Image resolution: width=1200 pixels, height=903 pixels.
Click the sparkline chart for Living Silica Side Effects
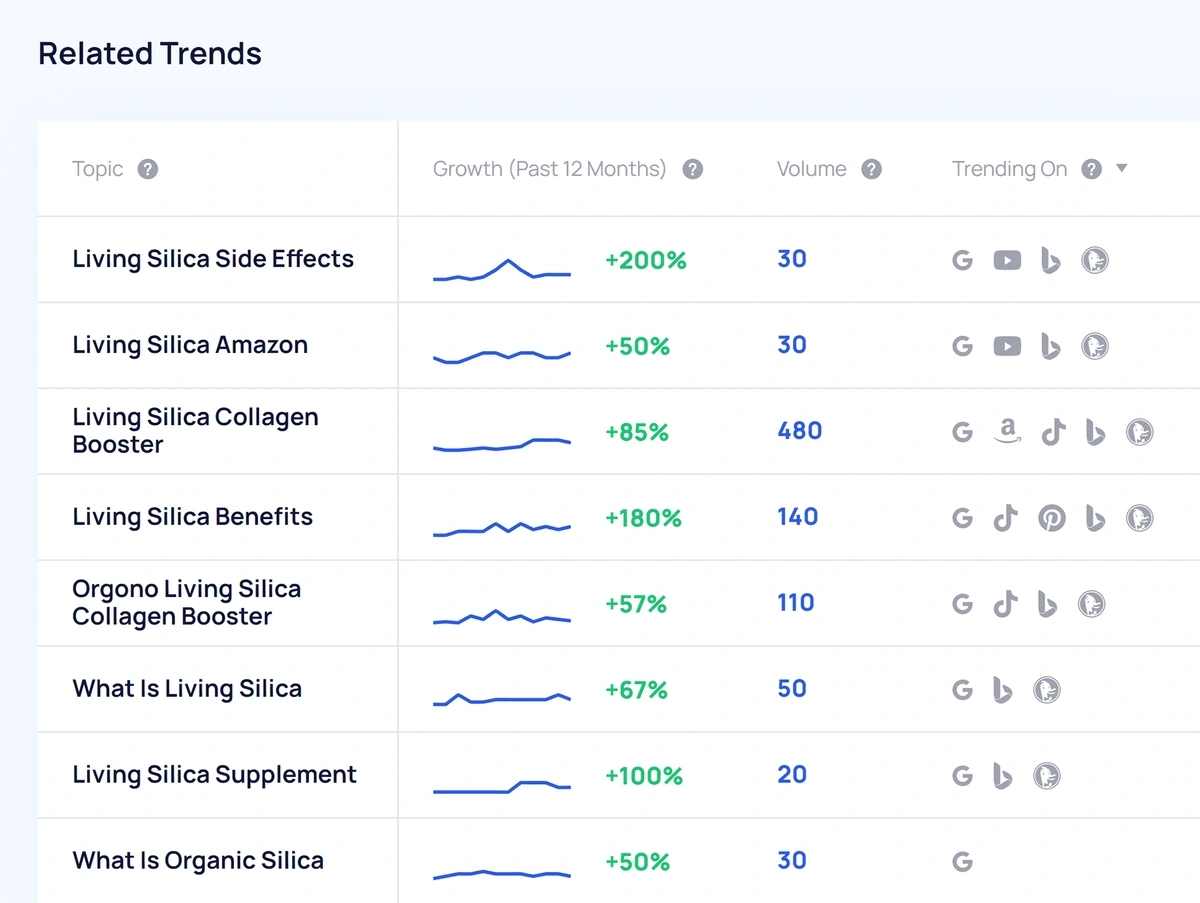502,270
